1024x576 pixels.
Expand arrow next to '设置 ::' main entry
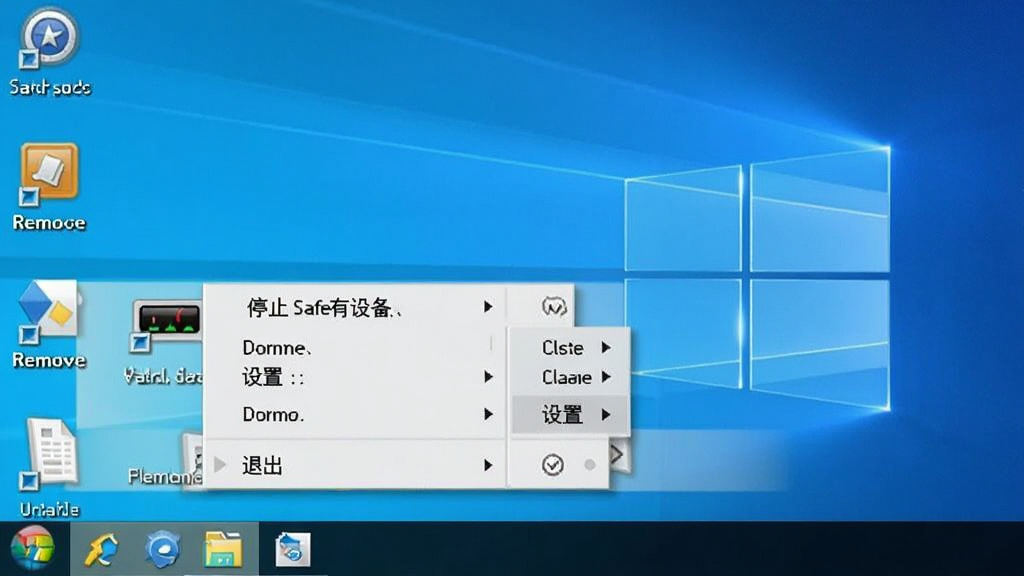488,377
